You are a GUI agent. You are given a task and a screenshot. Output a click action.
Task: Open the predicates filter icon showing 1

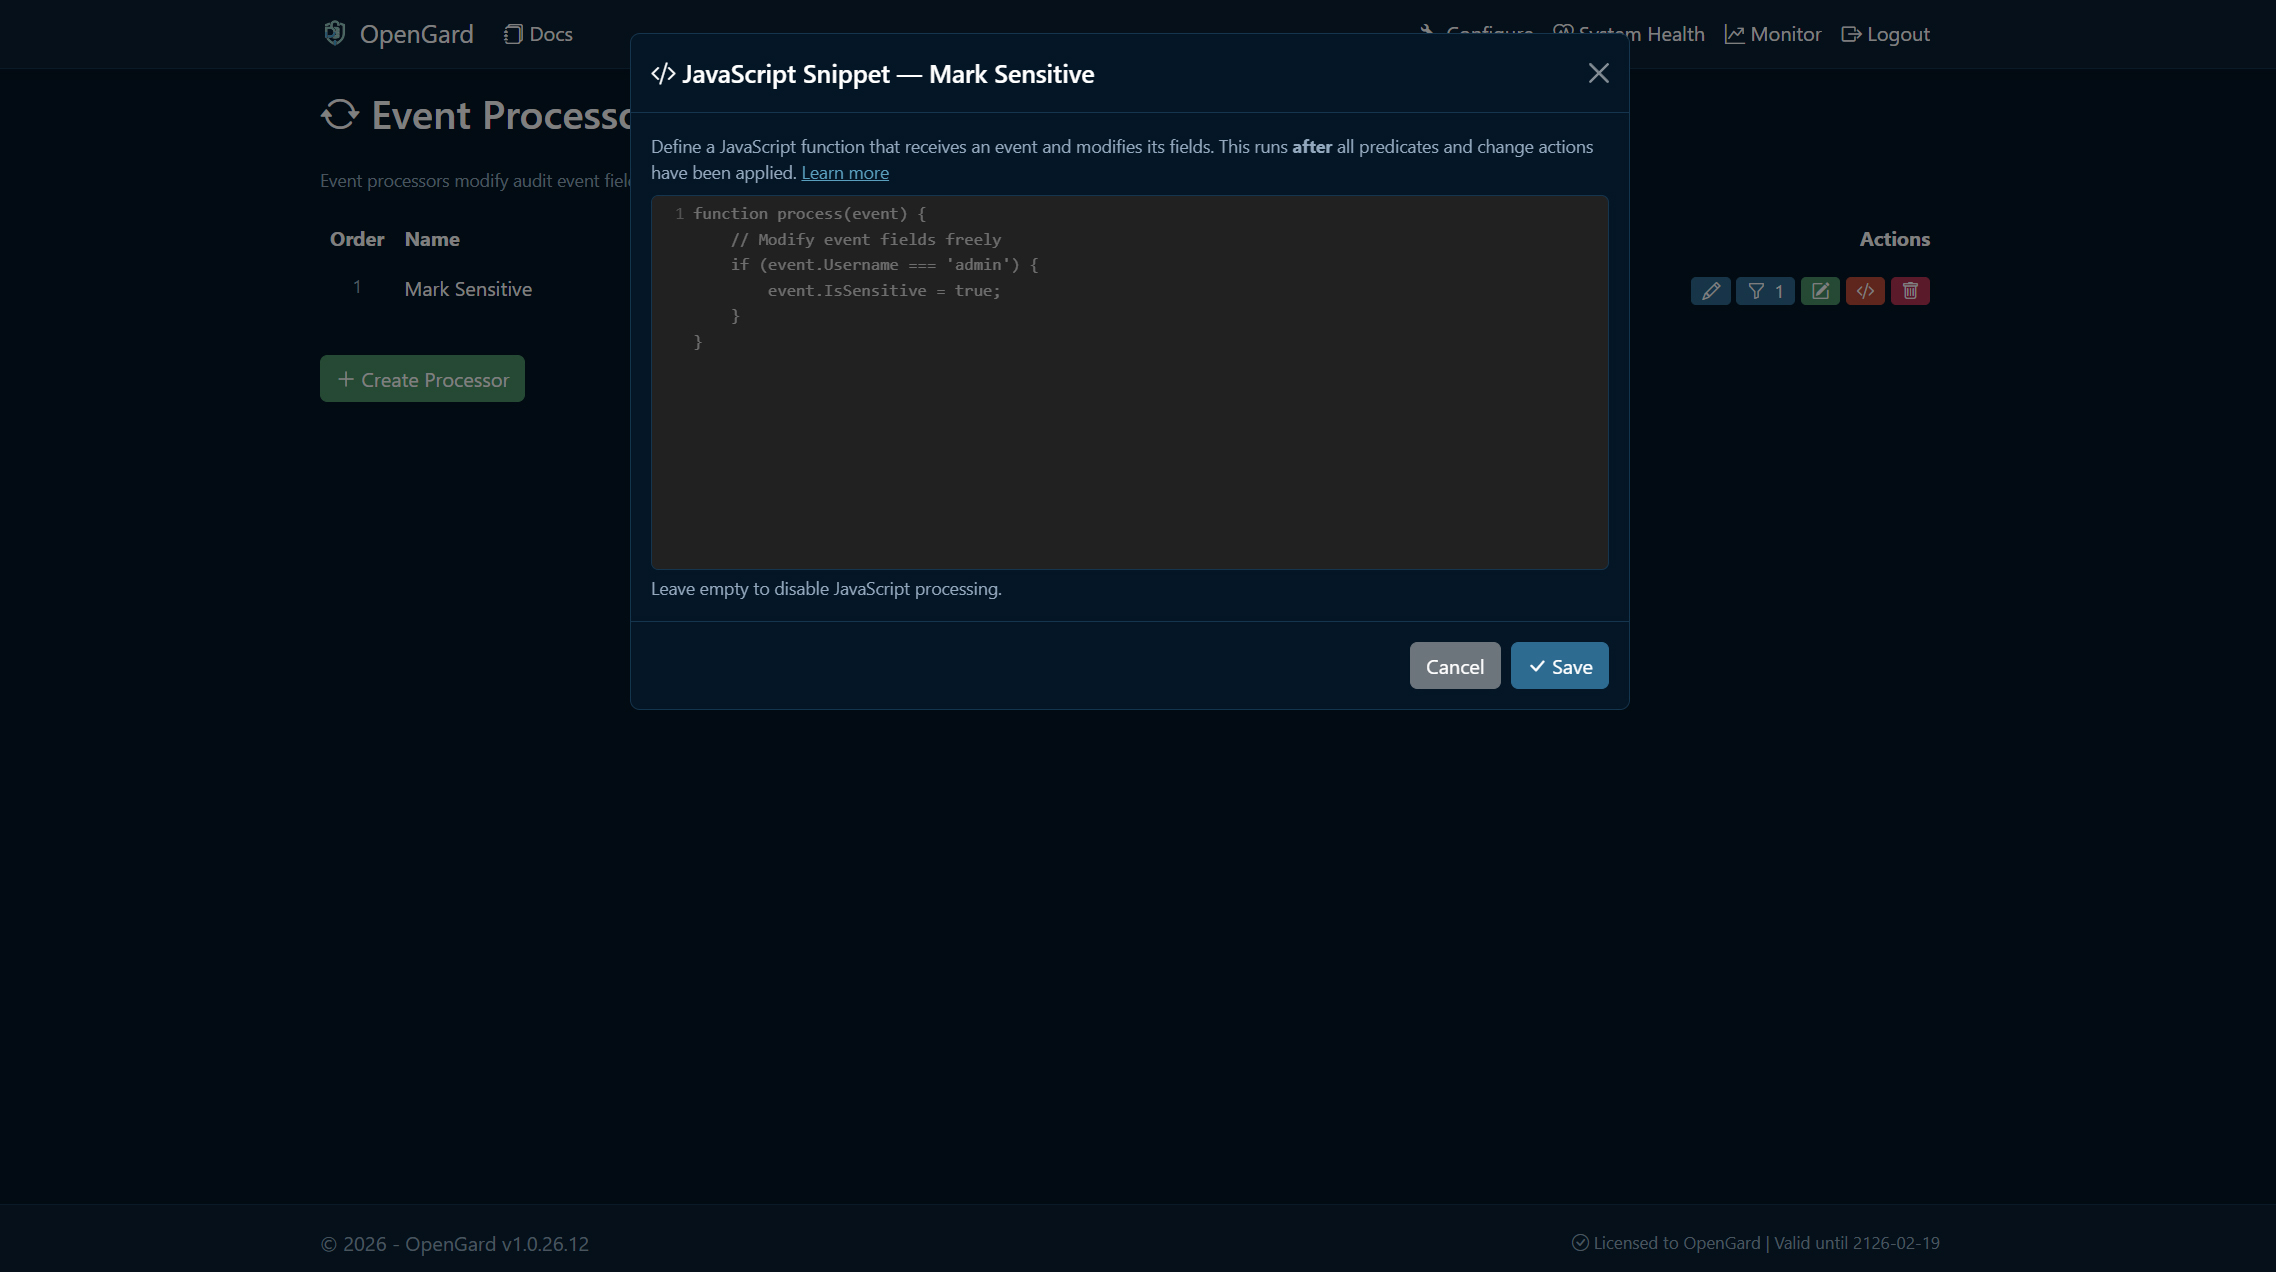(x=1765, y=291)
